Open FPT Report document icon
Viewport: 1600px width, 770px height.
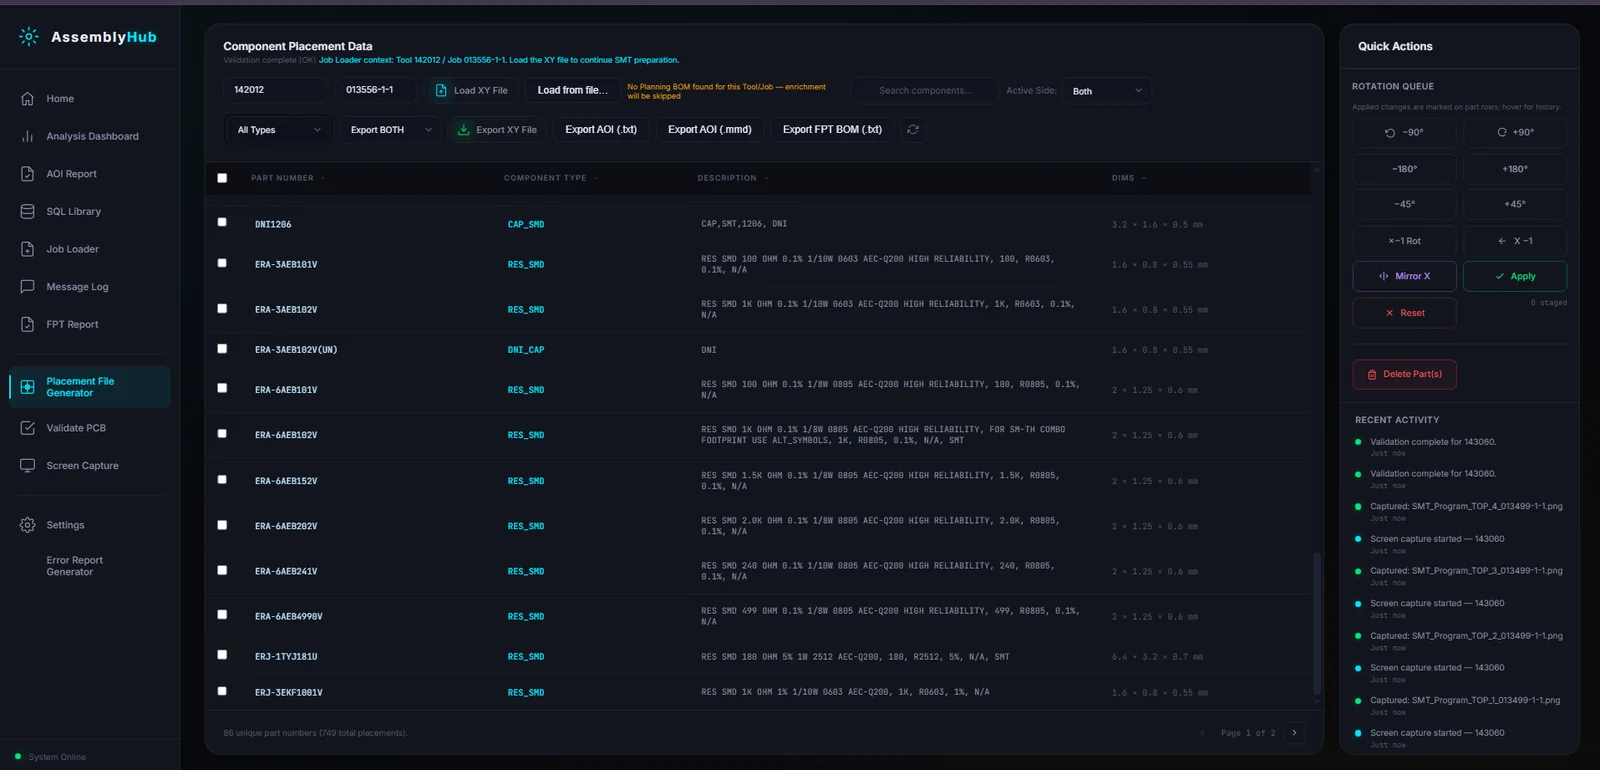click(x=28, y=324)
